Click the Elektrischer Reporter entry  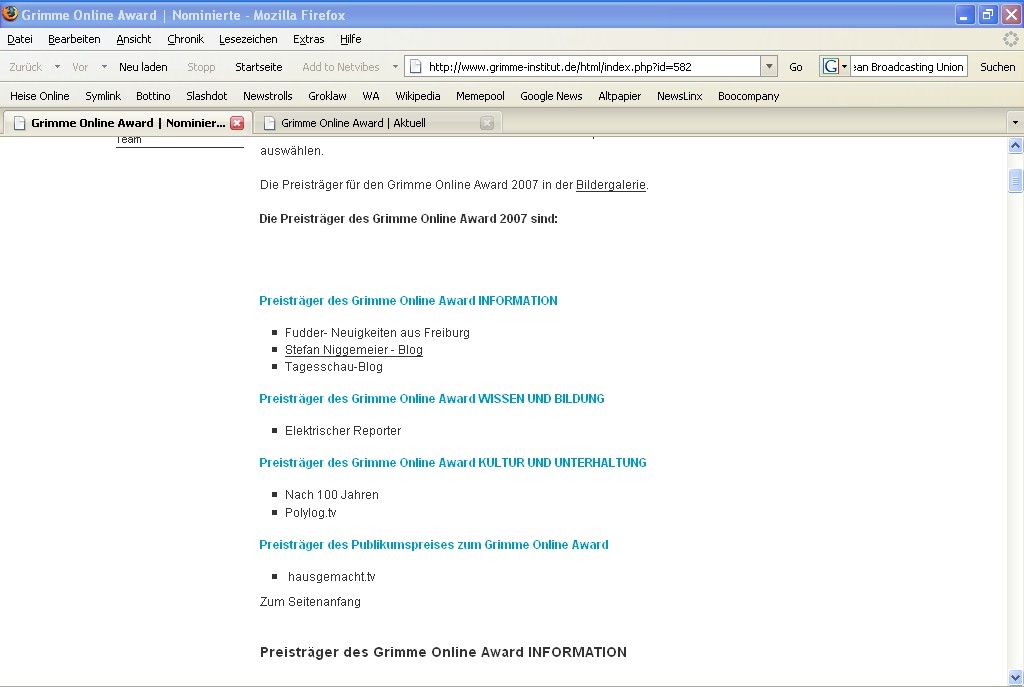[x=343, y=431]
